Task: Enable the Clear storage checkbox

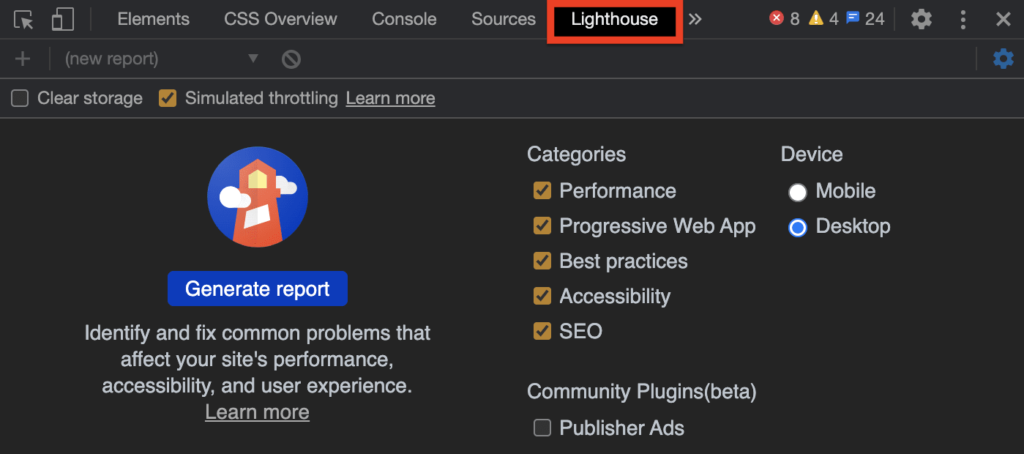Action: [x=20, y=99]
